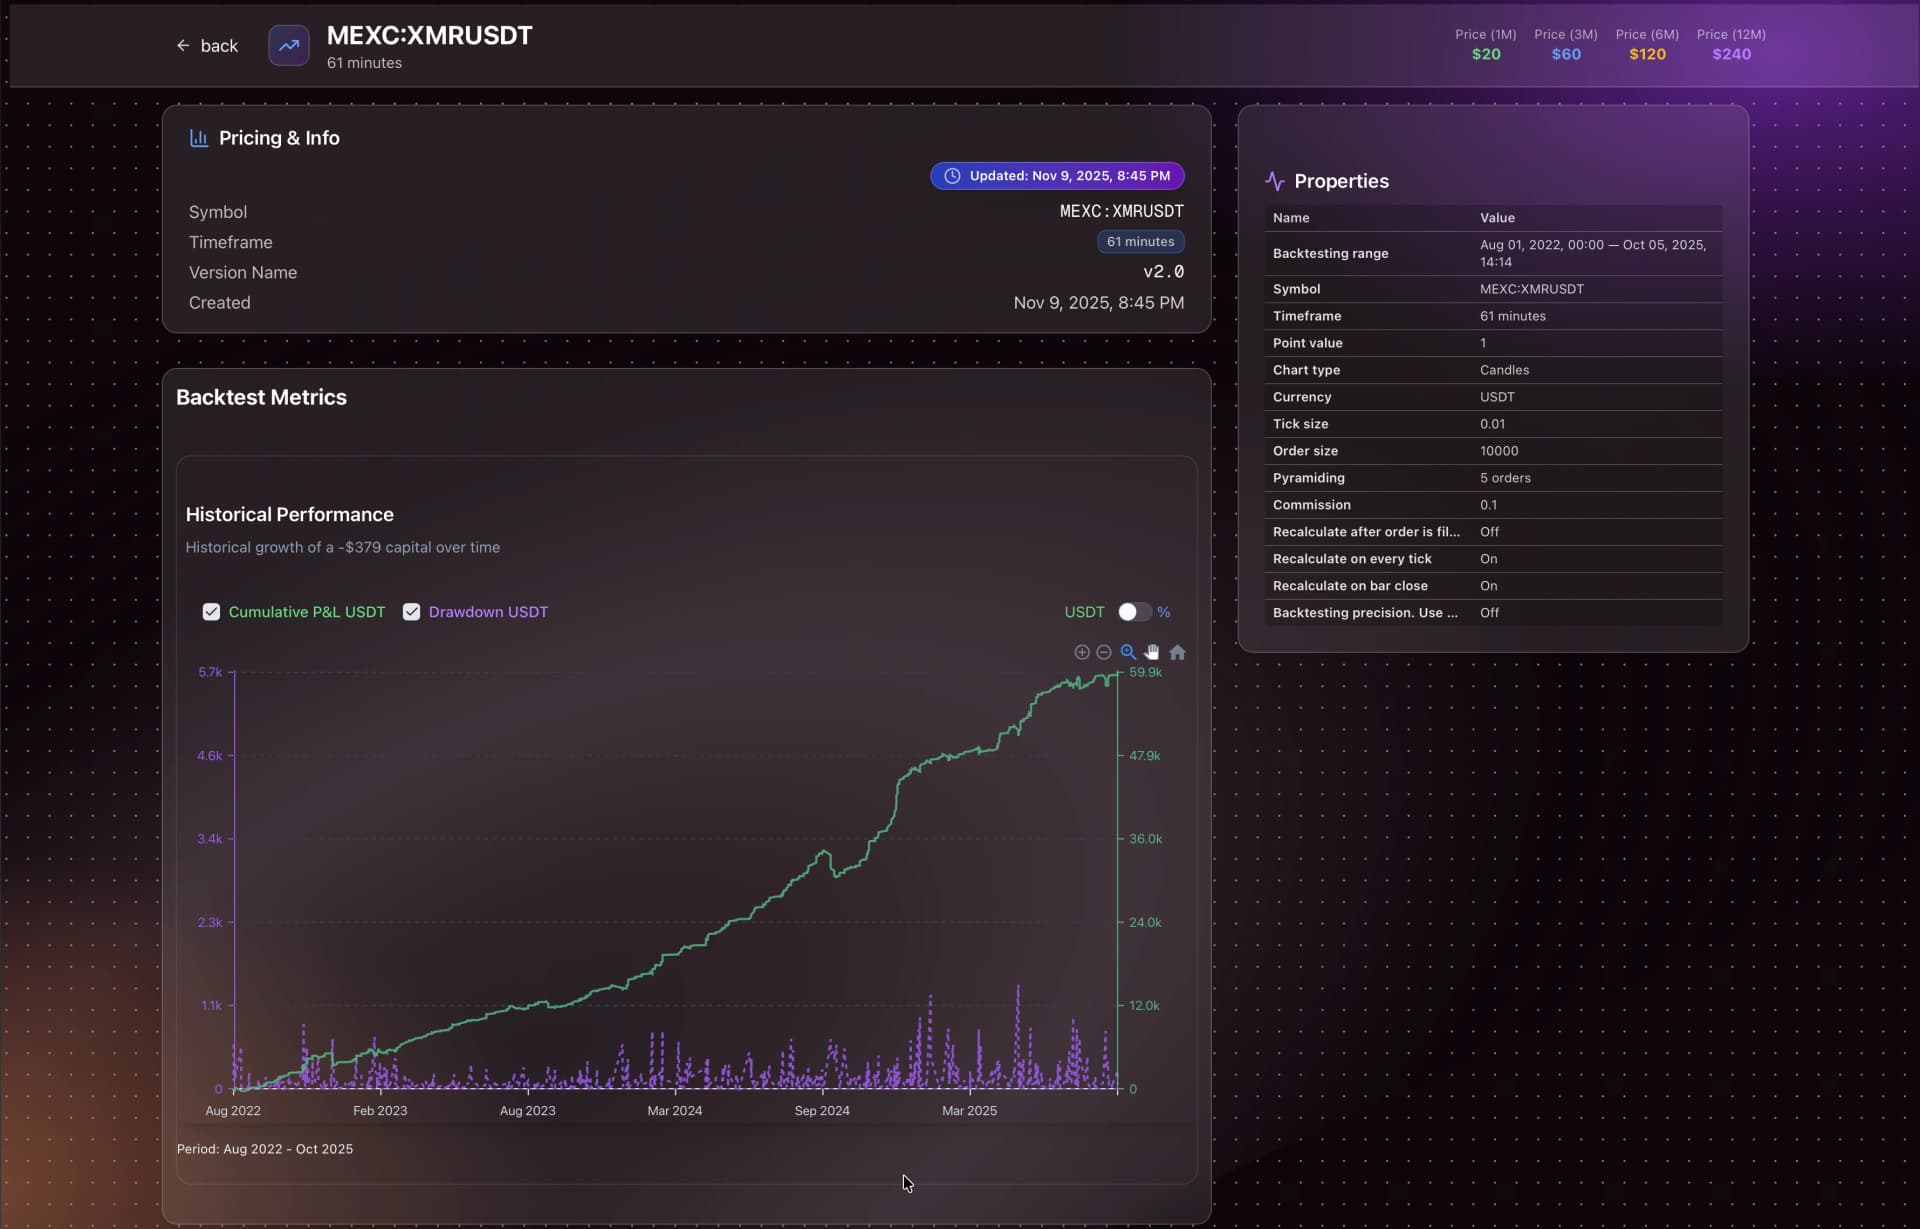This screenshot has width=1920, height=1229.
Task: Click the trending arrow icon beside MEXC:XMRUSDT
Action: pyautogui.click(x=288, y=45)
